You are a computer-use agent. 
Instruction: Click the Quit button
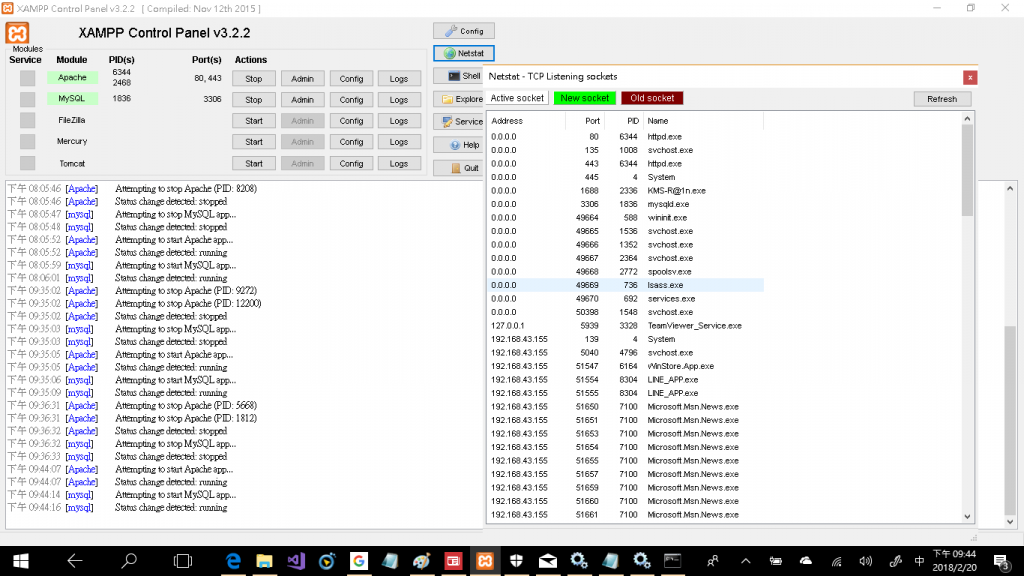pos(458,168)
